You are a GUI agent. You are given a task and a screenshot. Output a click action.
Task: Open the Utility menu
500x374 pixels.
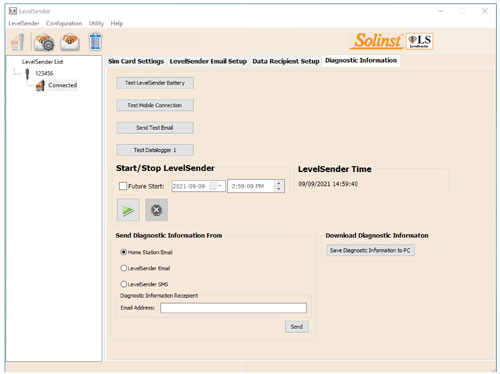tap(96, 23)
